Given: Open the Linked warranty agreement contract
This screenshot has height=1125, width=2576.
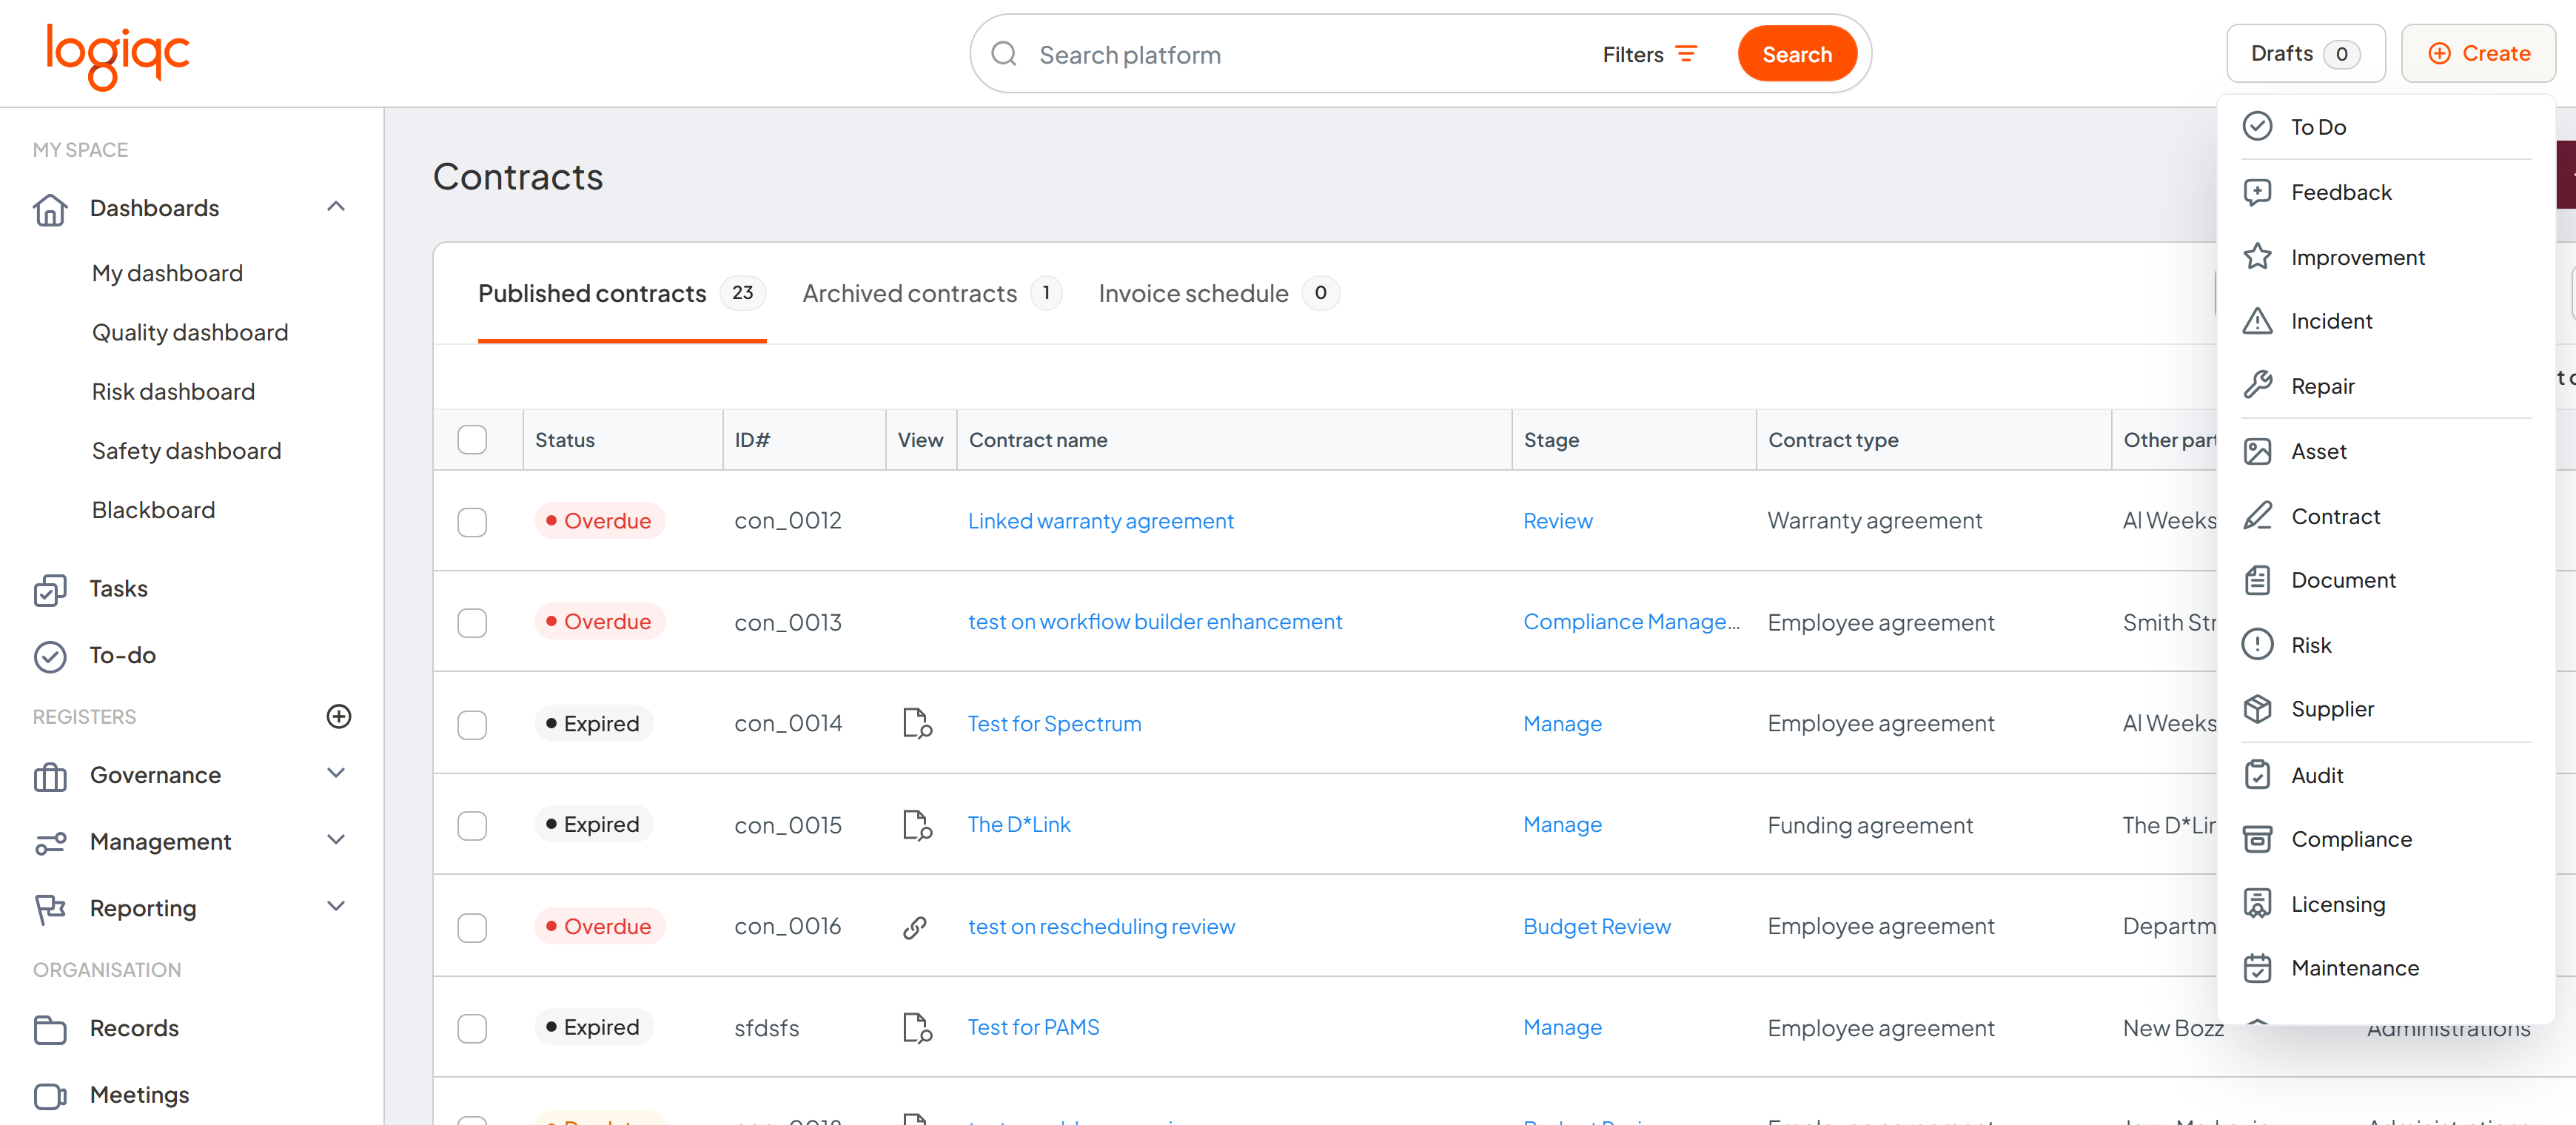Looking at the screenshot, I should pos(1100,521).
